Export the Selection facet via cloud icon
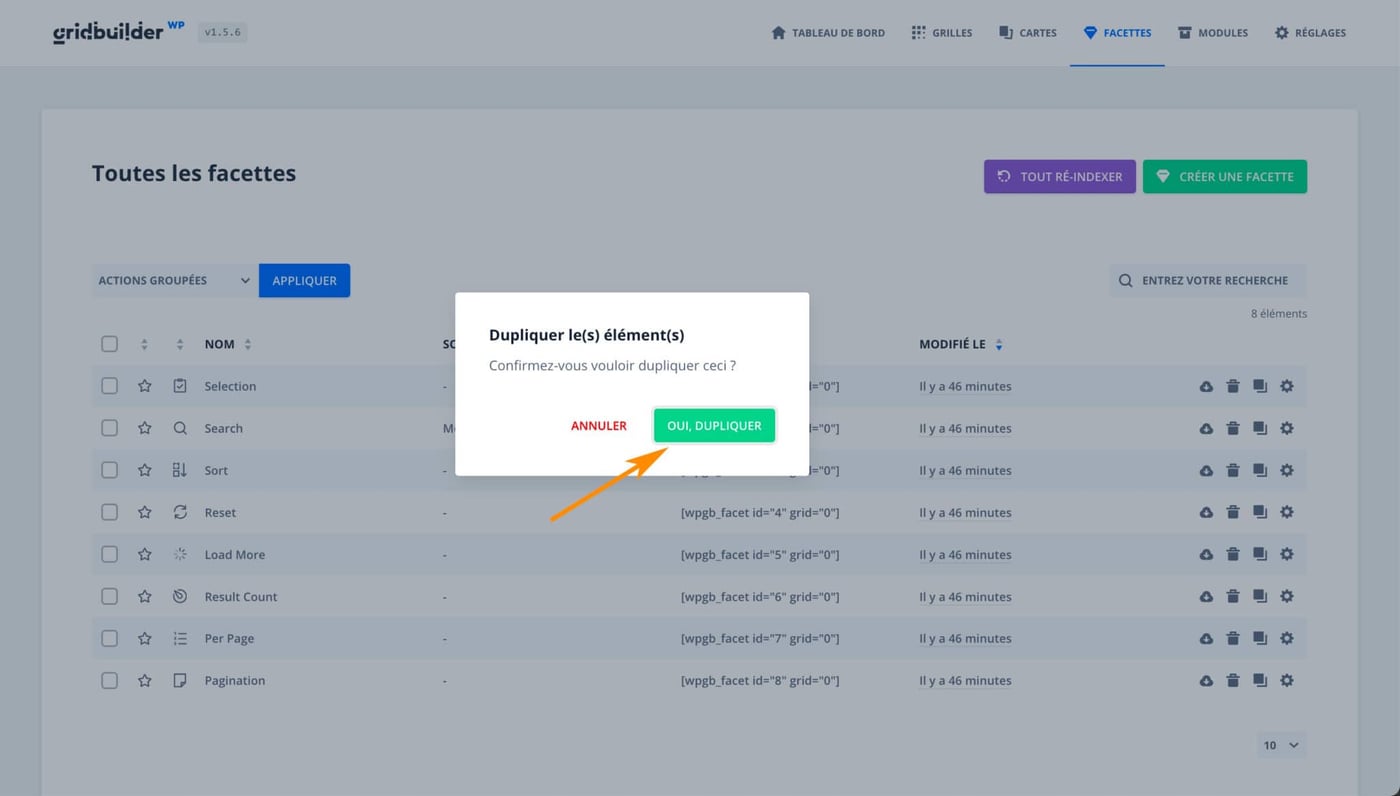Screen dimensions: 1400x796 pyautogui.click(x=1206, y=385)
